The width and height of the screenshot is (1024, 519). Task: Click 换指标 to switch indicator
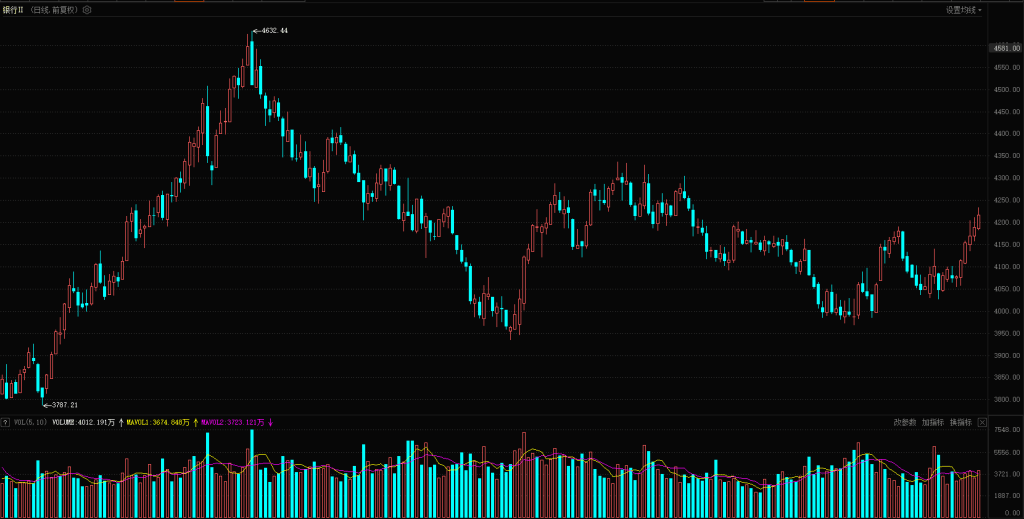click(960, 423)
